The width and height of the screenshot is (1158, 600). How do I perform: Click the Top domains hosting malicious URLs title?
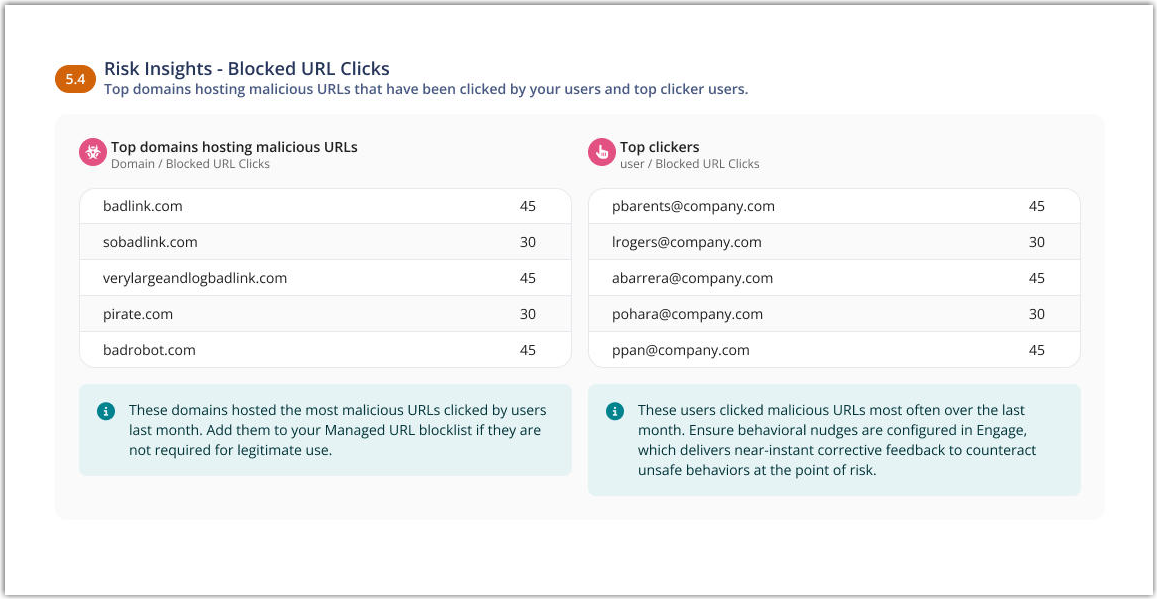[234, 147]
